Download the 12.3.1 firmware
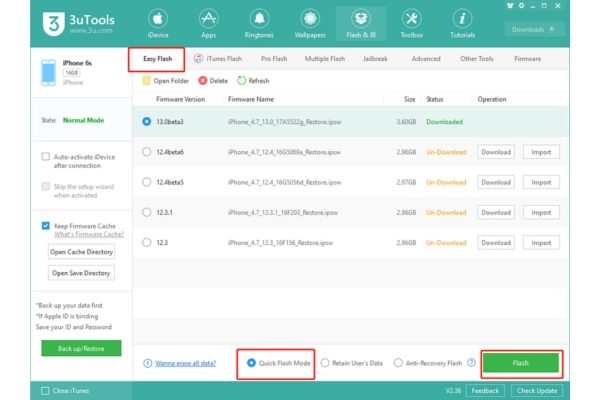This screenshot has height=400, width=600. point(495,212)
